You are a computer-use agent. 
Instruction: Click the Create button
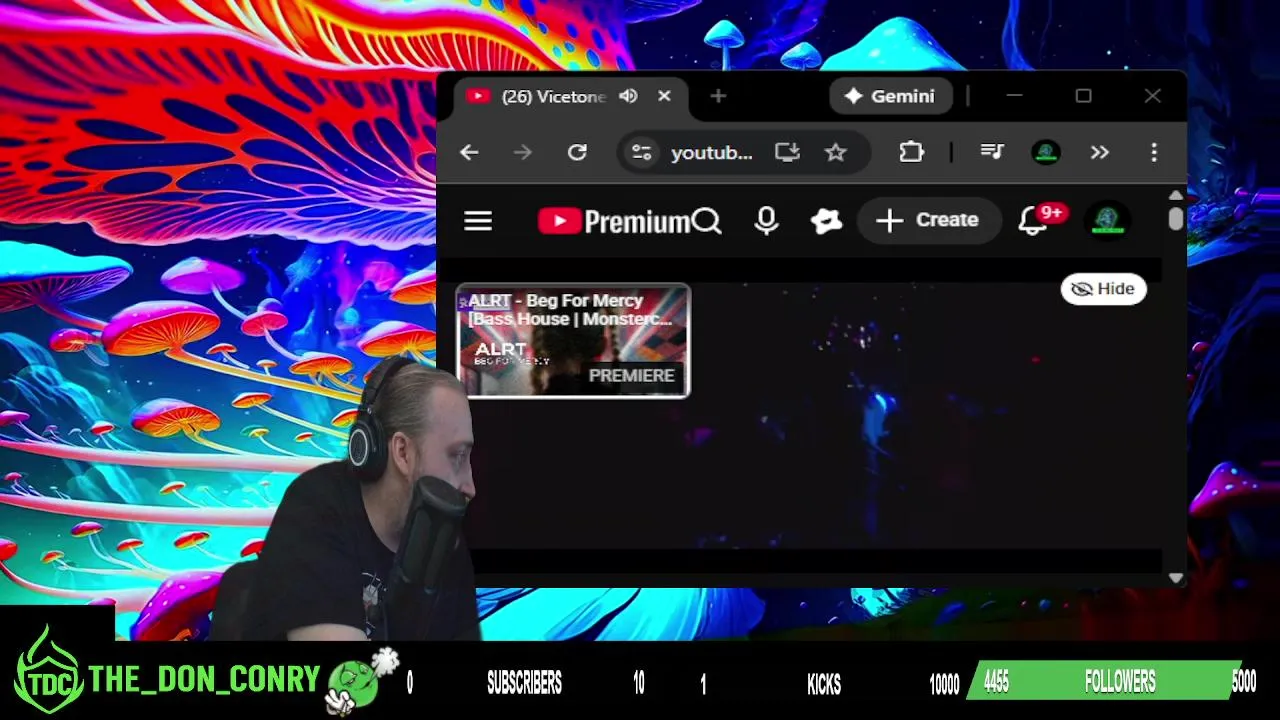(929, 220)
